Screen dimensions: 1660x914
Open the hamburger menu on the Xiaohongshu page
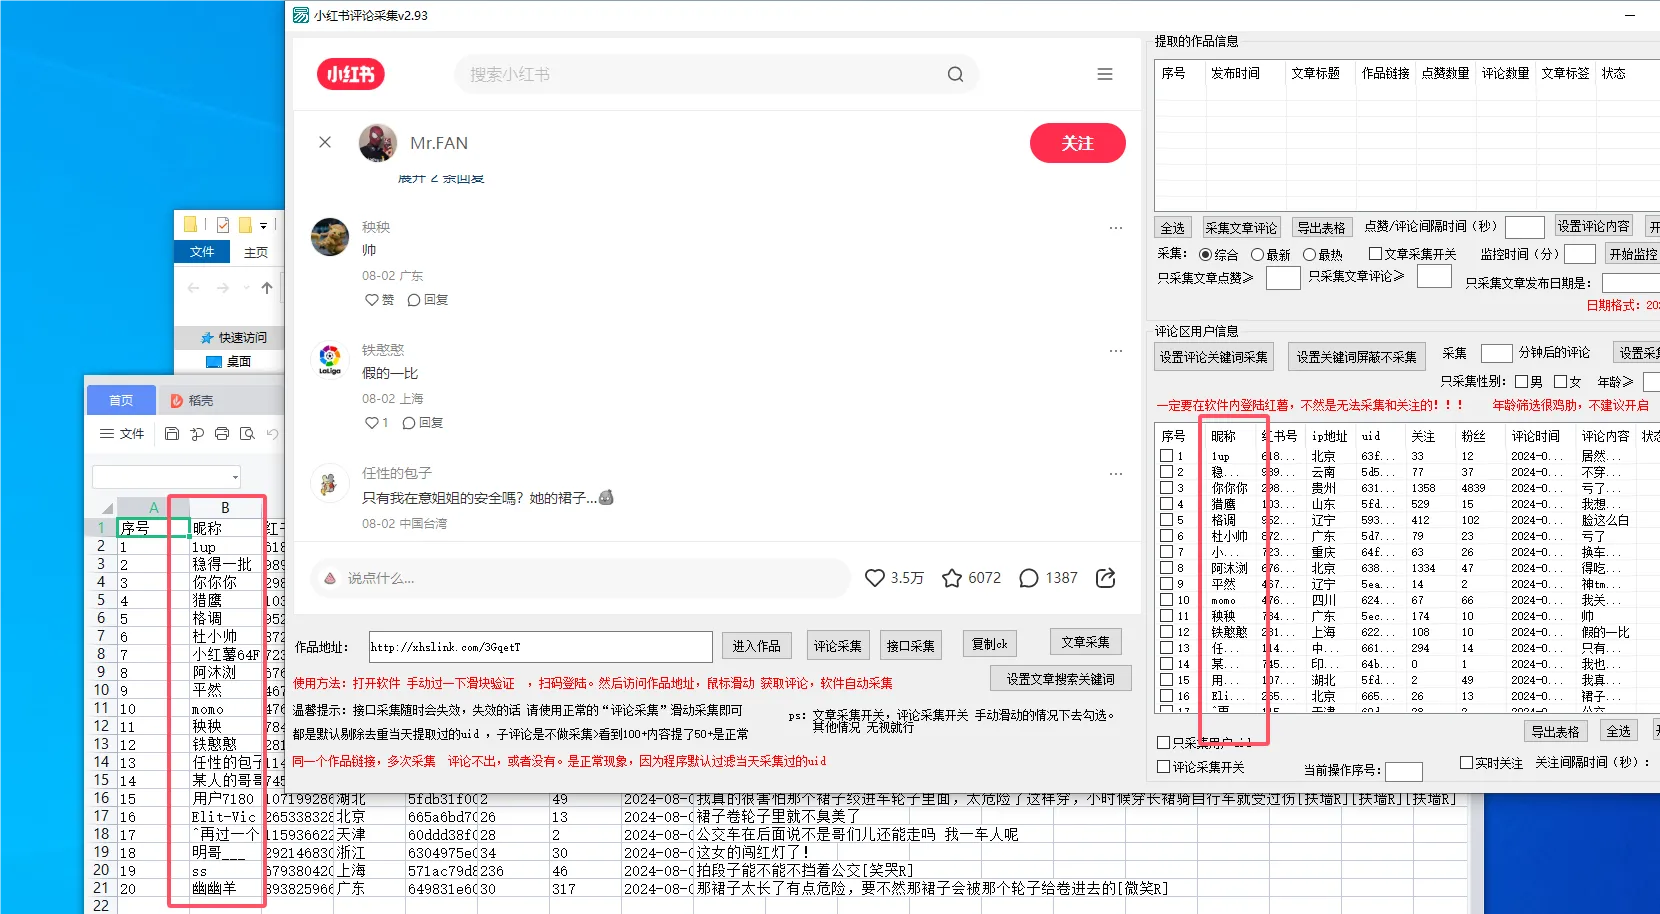[x=1104, y=74]
